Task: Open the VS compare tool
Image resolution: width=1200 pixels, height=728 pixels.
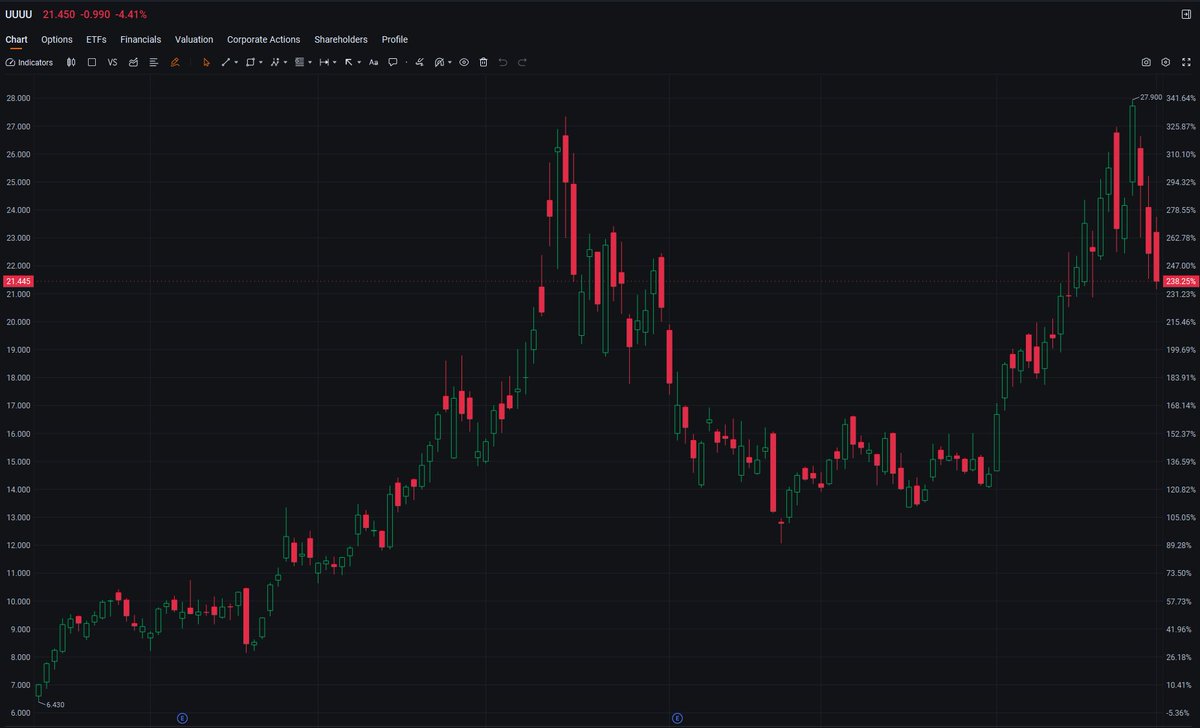Action: [112, 62]
